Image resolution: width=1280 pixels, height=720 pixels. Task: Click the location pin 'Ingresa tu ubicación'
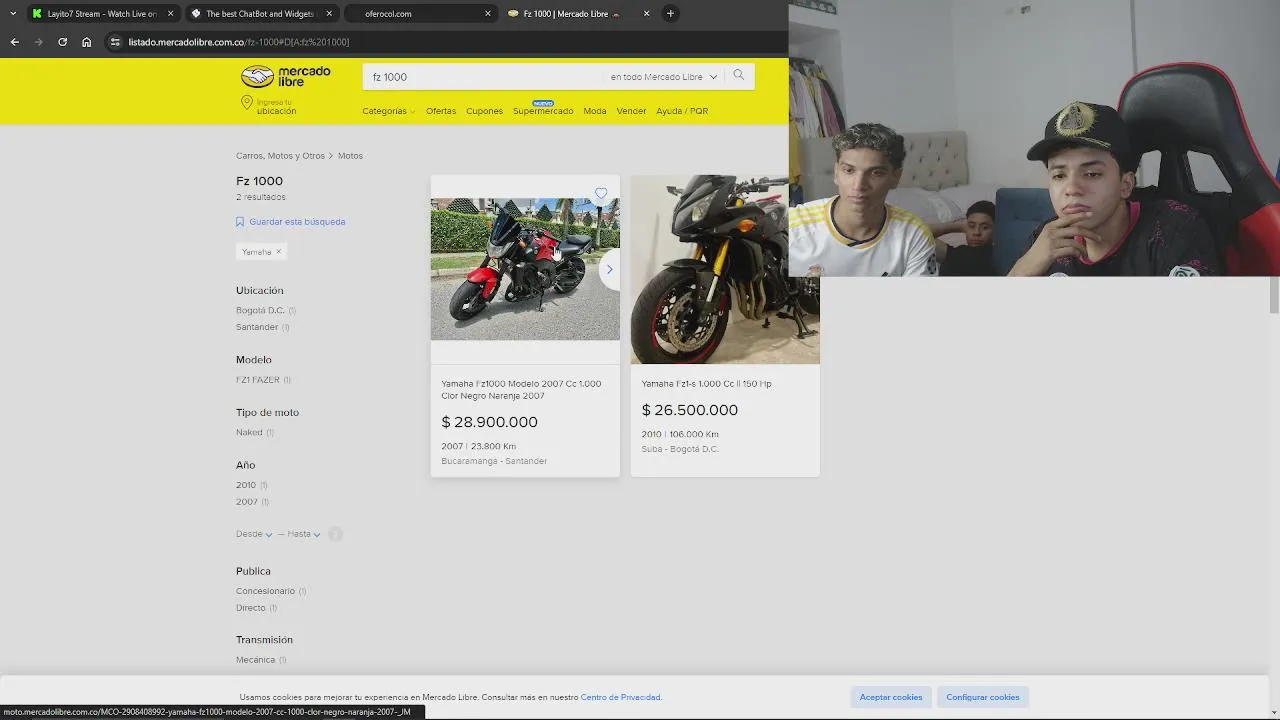(x=268, y=106)
